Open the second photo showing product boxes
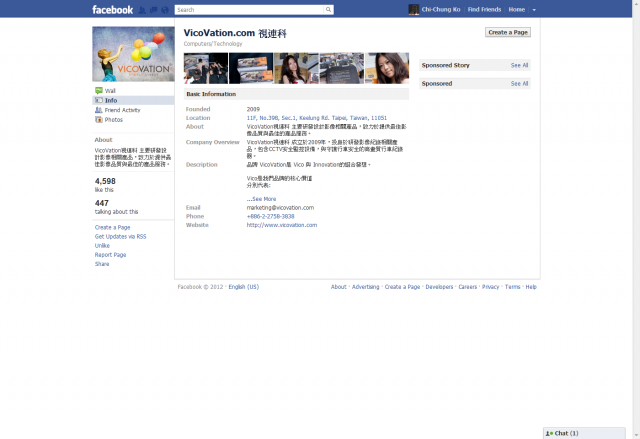The width and height of the screenshot is (640, 439). [251, 68]
